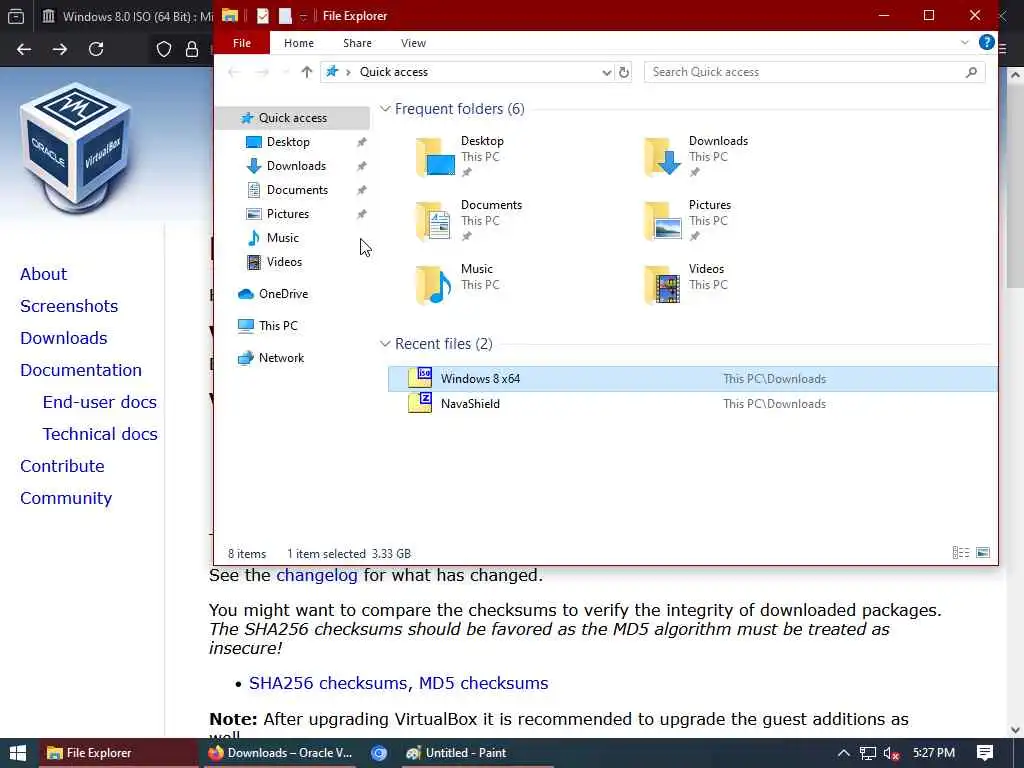The height and width of the screenshot is (768, 1024).
Task: Open the View ribbon tab
Action: [413, 43]
